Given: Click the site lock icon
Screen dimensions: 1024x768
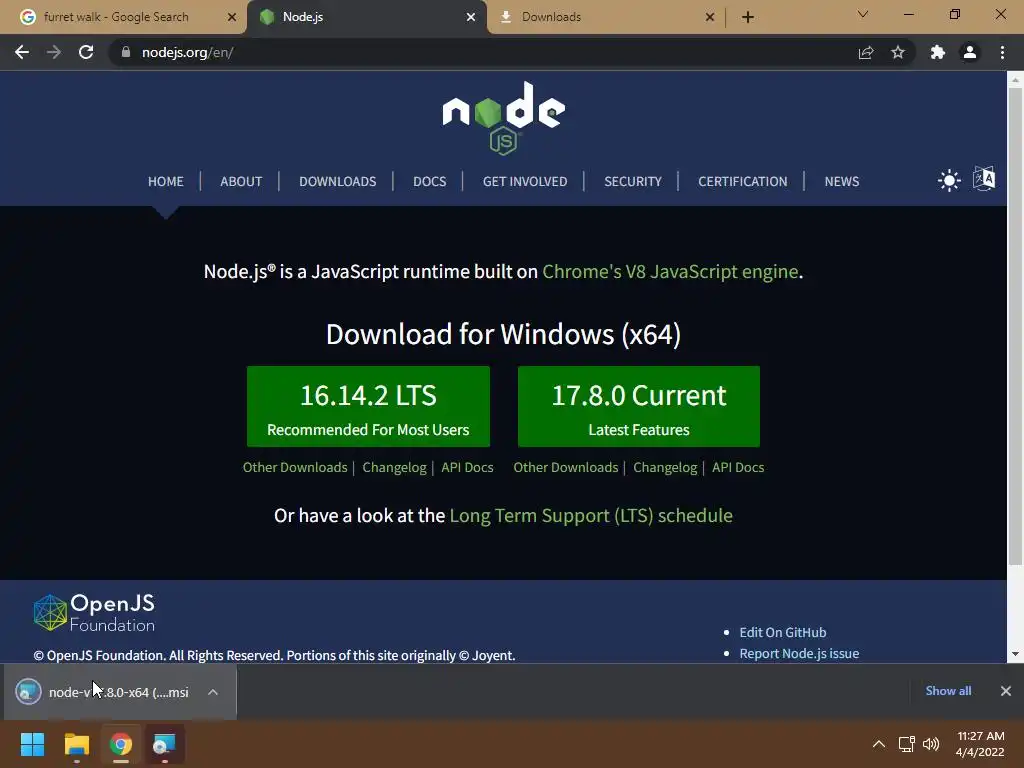Looking at the screenshot, I should click(126, 52).
